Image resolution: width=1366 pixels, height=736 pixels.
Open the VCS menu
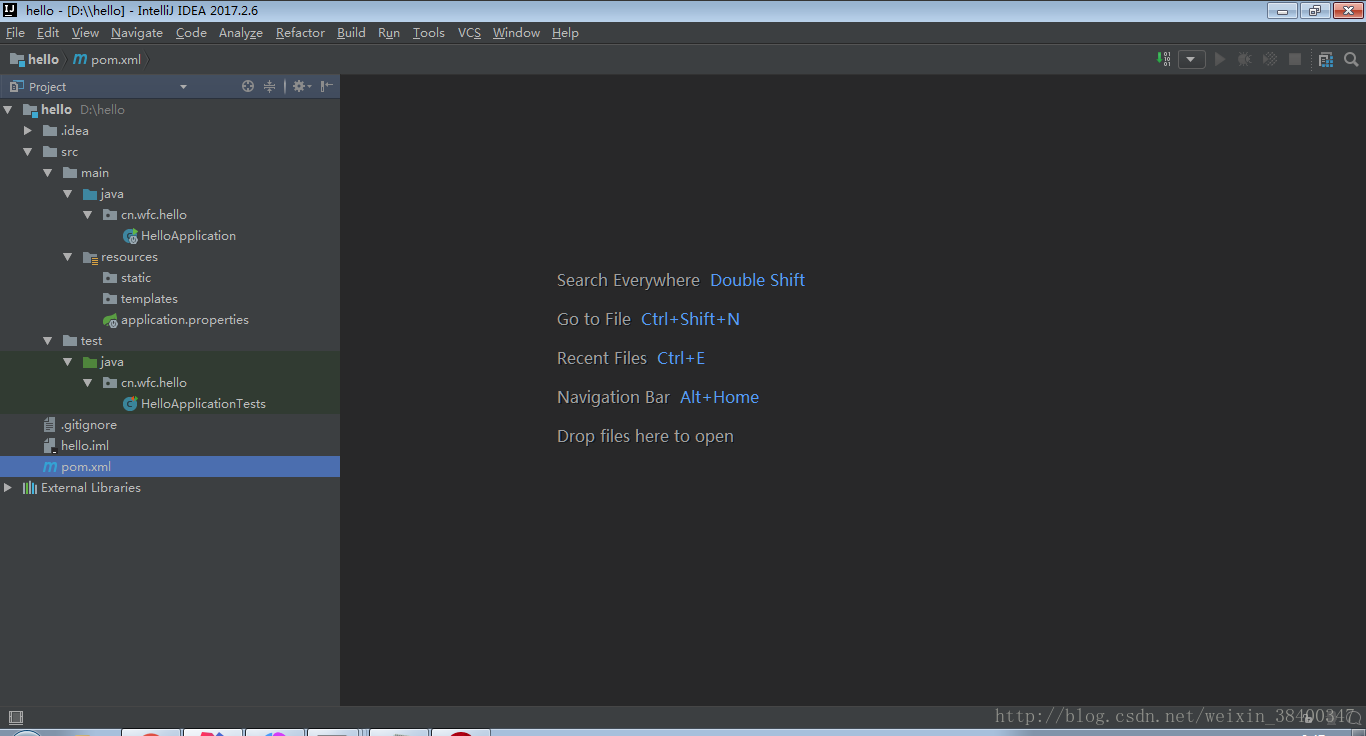tap(469, 33)
